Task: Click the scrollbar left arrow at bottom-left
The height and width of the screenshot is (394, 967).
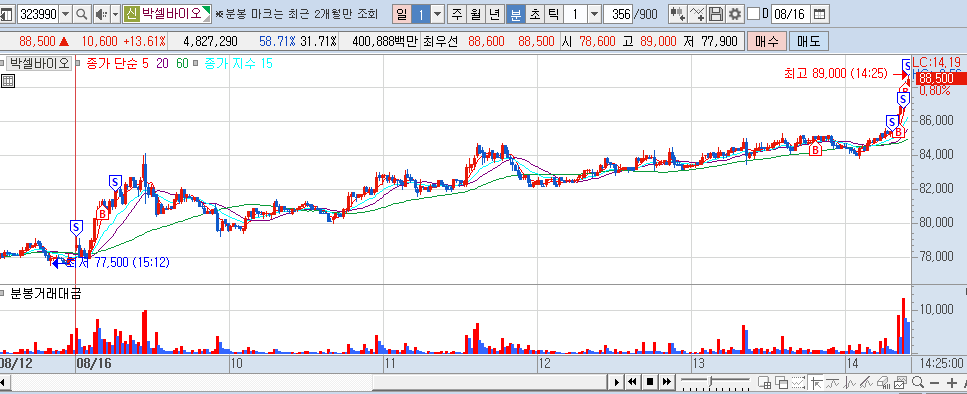Action: tap(4, 382)
